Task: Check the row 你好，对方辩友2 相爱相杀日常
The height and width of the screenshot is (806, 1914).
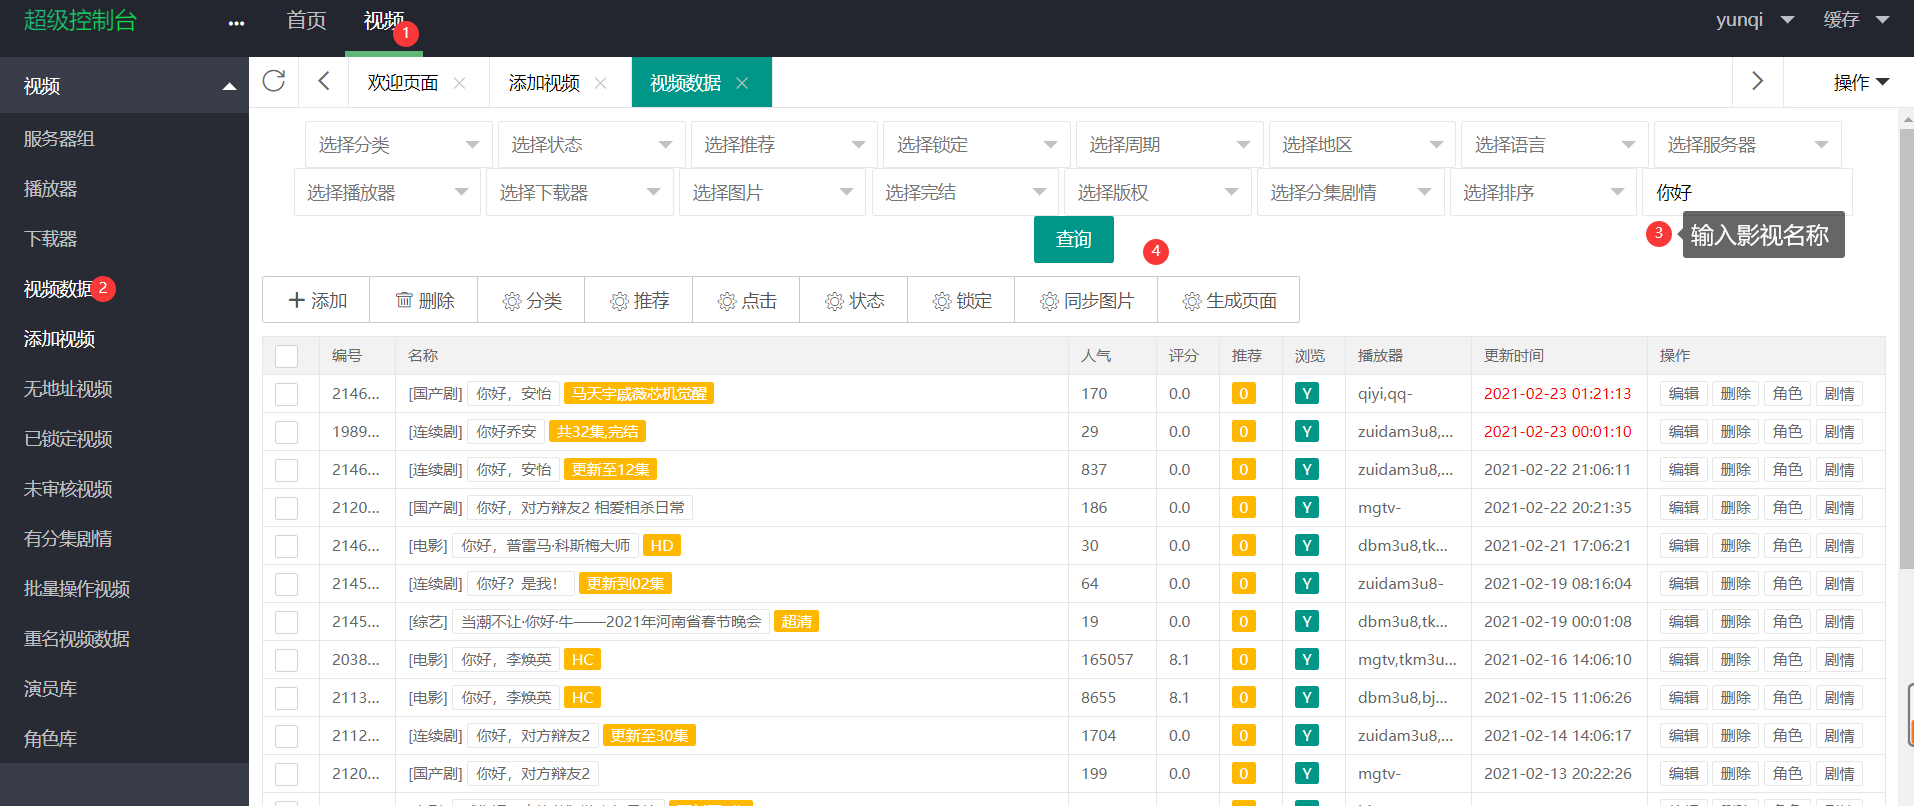Action: click(x=286, y=508)
